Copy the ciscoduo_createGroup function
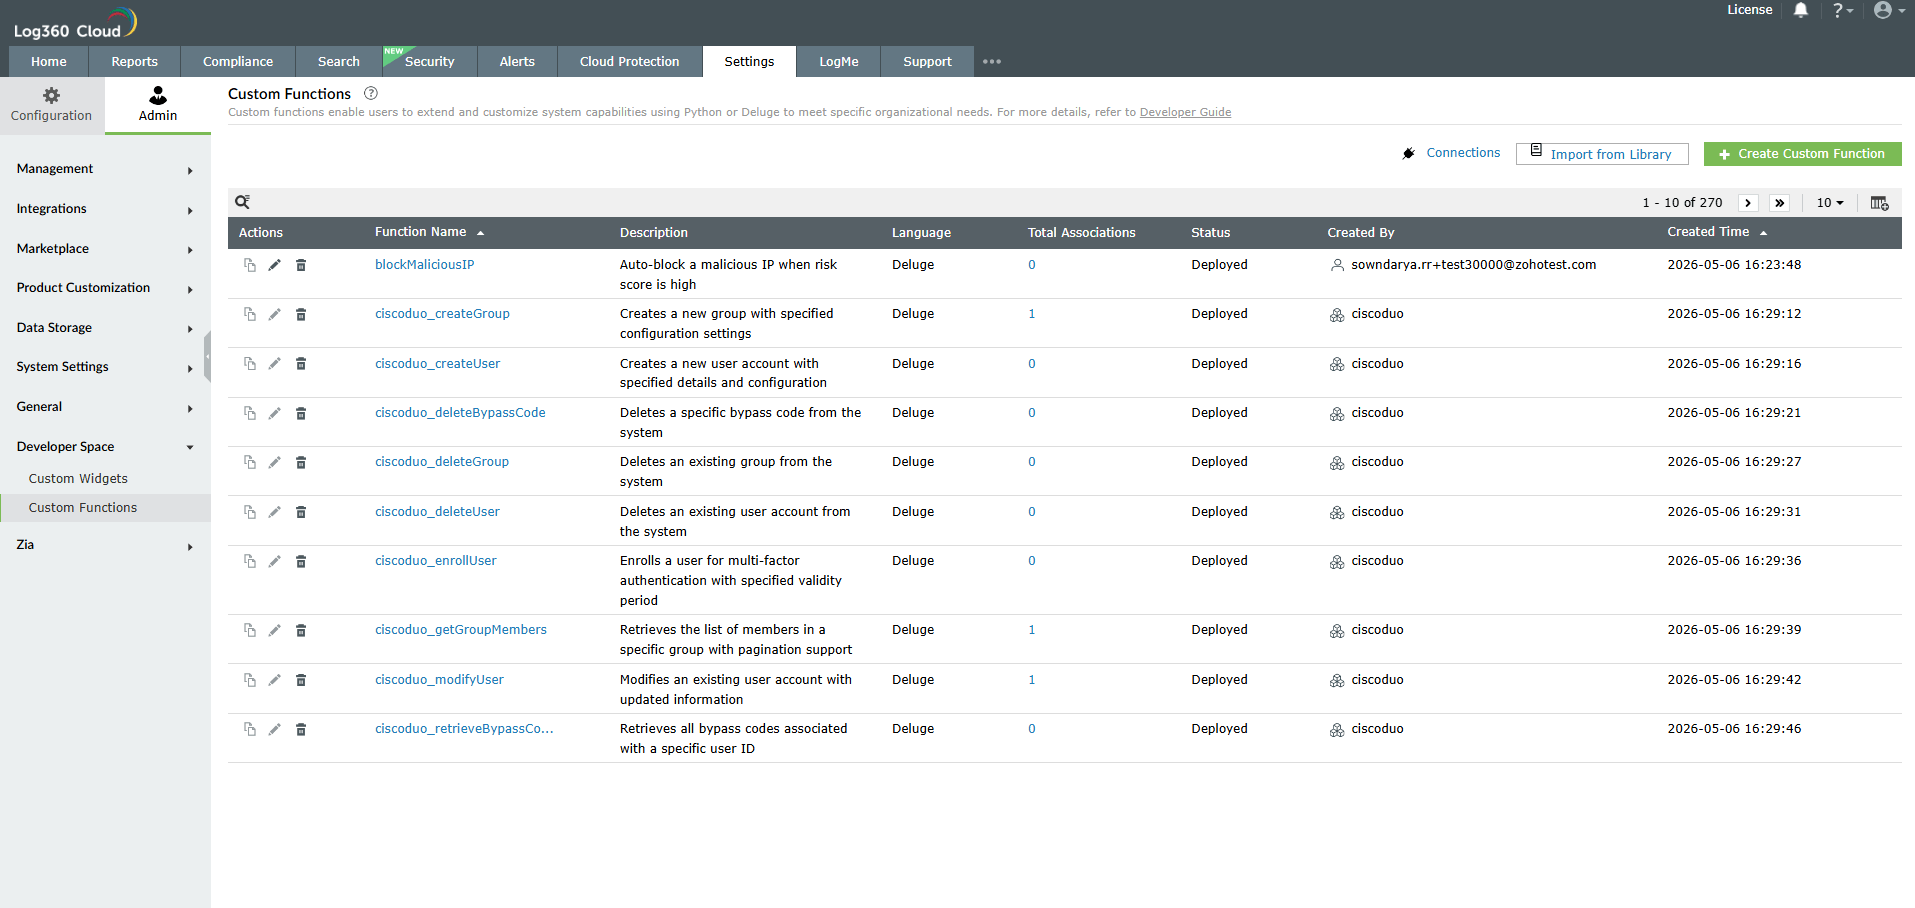The image size is (1915, 908). click(x=249, y=314)
